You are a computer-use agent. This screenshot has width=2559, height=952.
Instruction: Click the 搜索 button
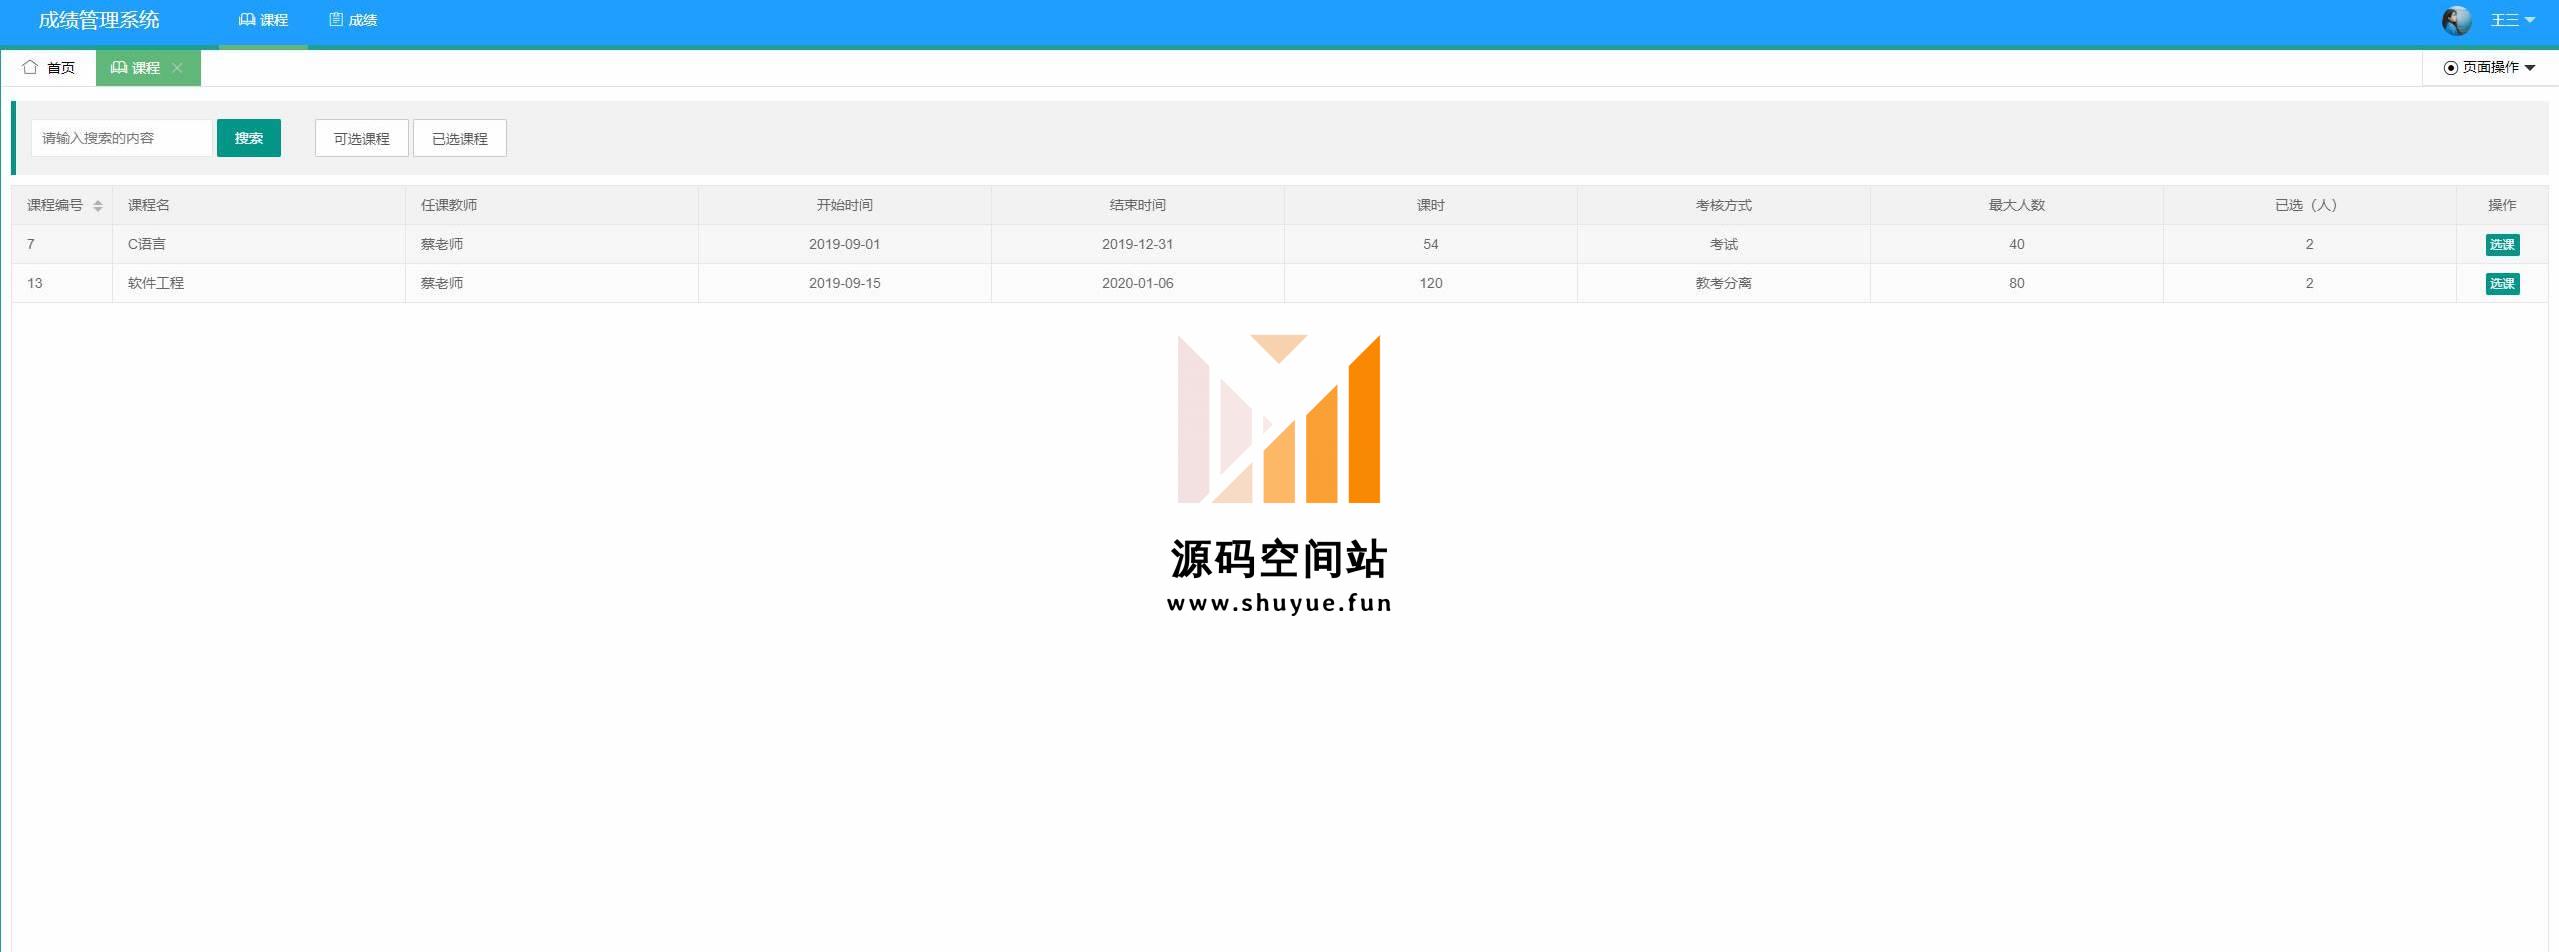click(249, 138)
